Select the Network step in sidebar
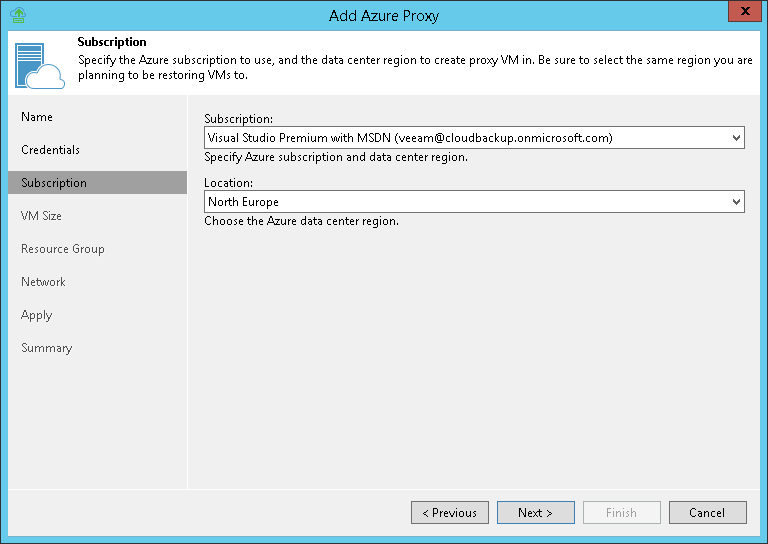The image size is (768, 544). pos(43,282)
